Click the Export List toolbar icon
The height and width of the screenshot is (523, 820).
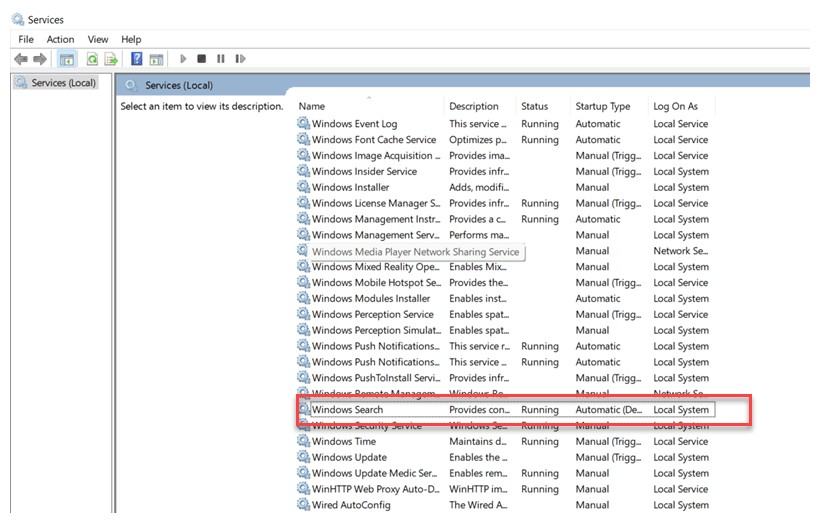(x=111, y=59)
